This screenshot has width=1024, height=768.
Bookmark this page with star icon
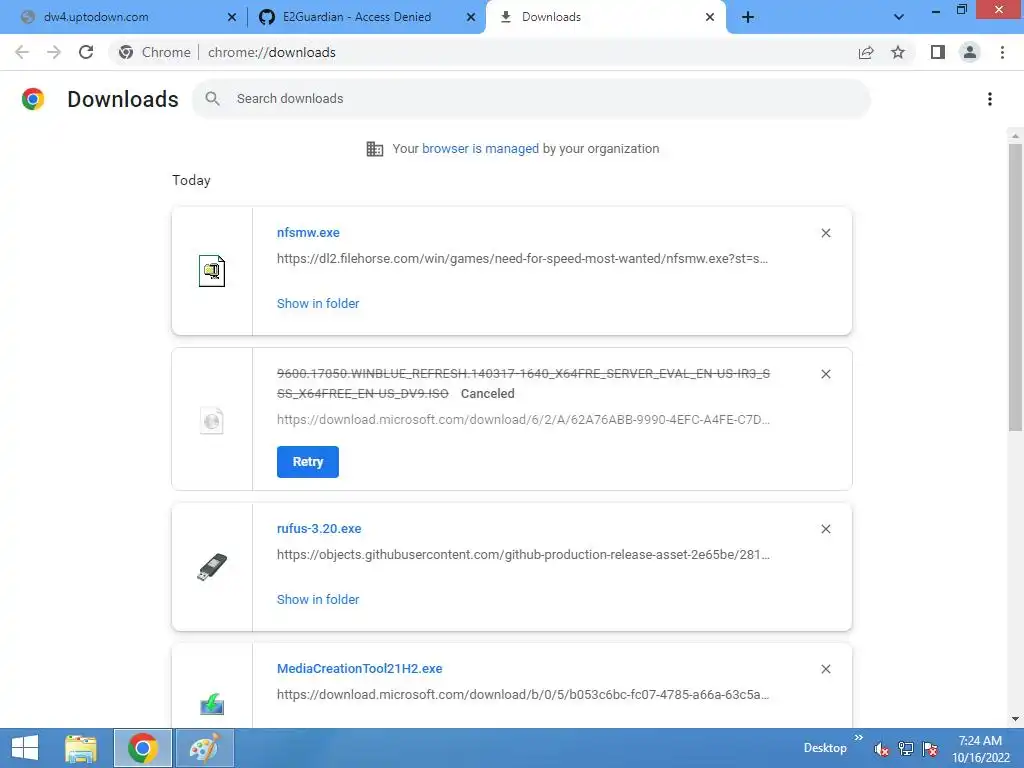[898, 52]
